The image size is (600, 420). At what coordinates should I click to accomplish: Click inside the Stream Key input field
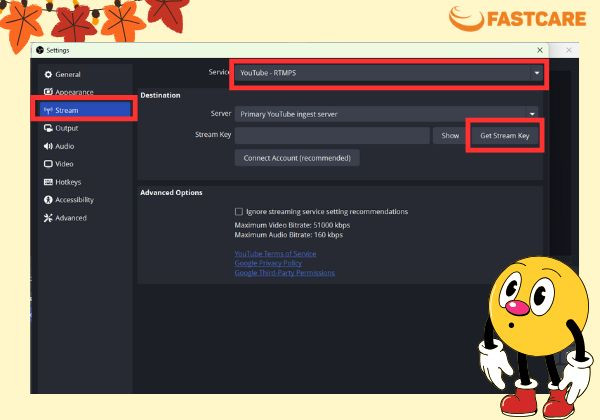pyautogui.click(x=332, y=135)
